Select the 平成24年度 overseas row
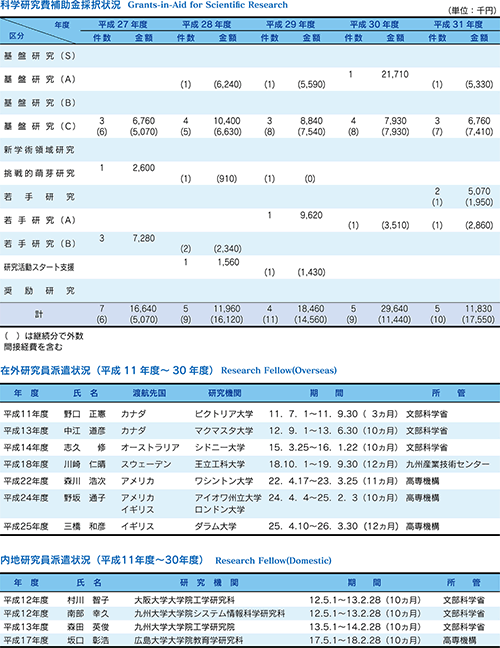The image size is (500, 648). click(x=250, y=504)
